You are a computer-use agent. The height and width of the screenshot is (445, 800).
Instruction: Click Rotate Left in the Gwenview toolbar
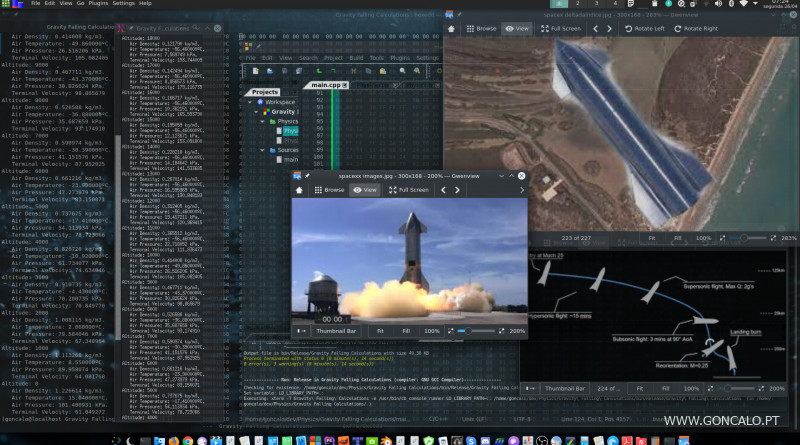(644, 29)
